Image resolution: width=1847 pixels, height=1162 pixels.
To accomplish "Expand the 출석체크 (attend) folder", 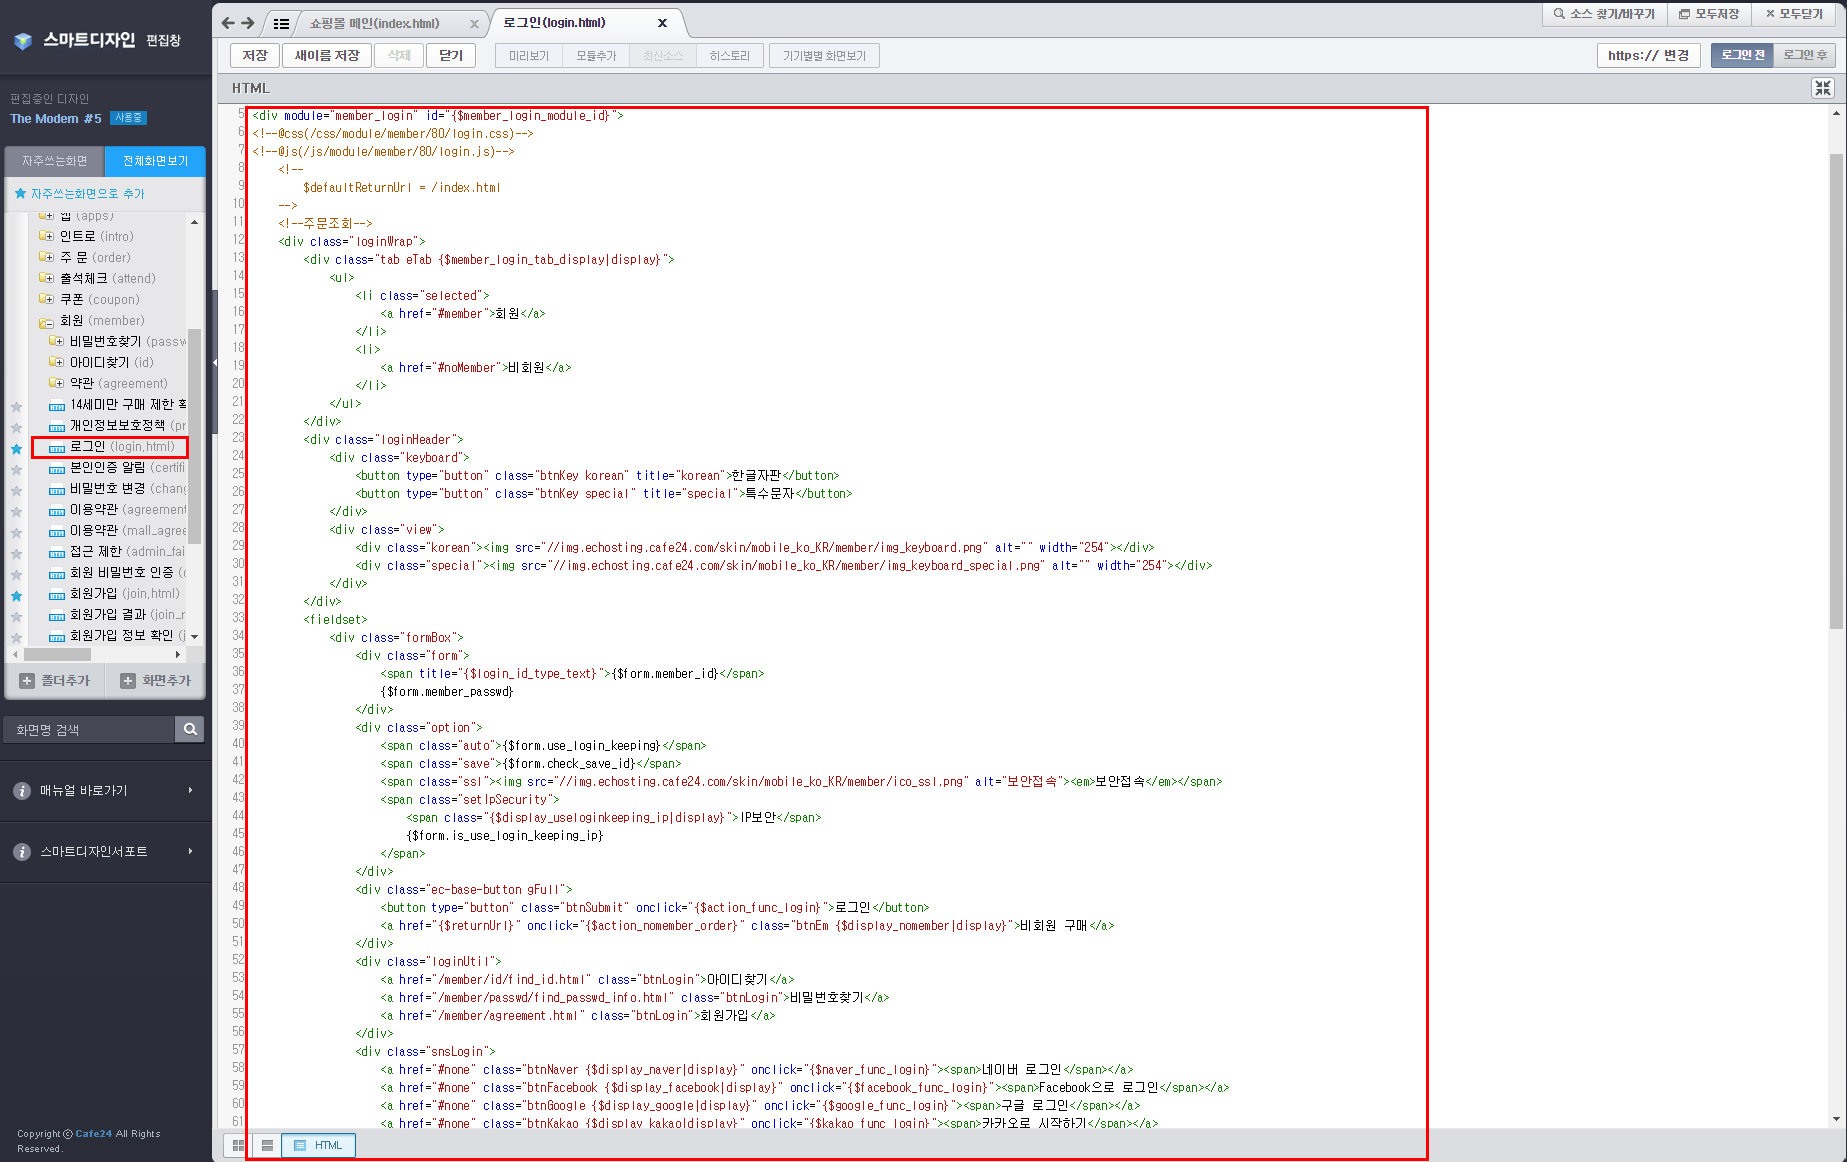I will pyautogui.click(x=46, y=279).
